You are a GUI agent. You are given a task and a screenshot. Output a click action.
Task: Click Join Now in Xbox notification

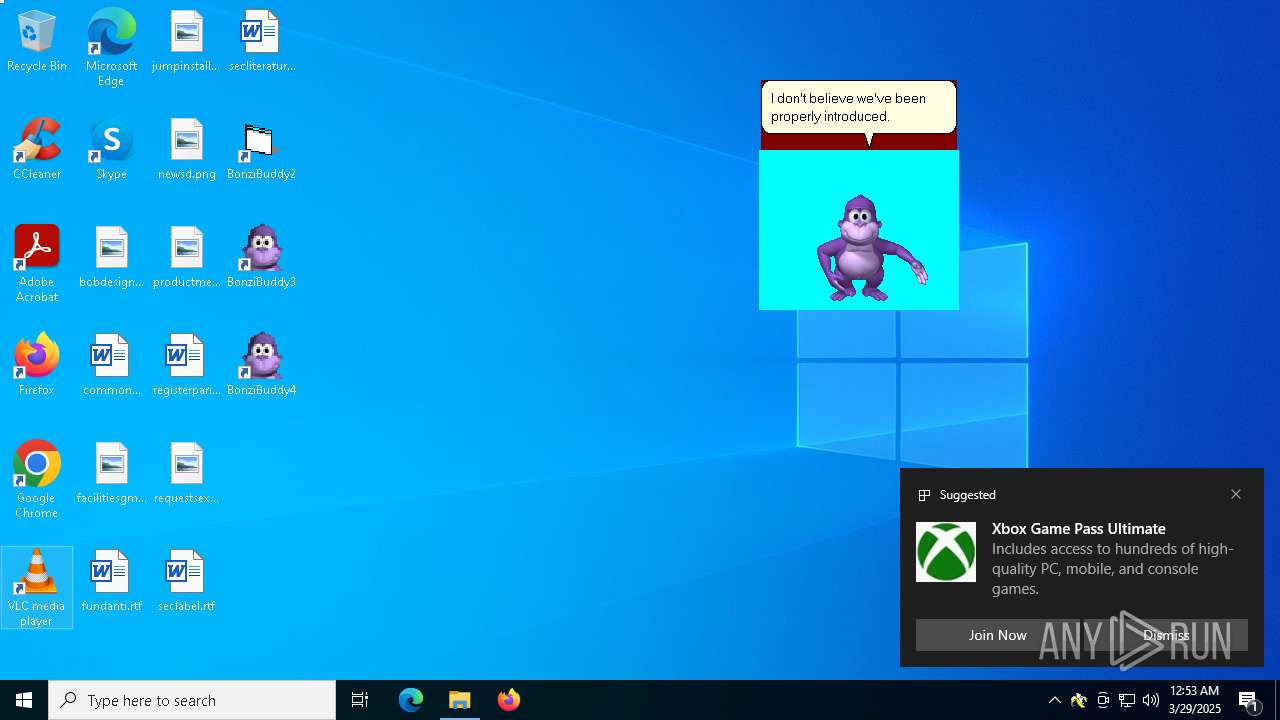tap(997, 635)
